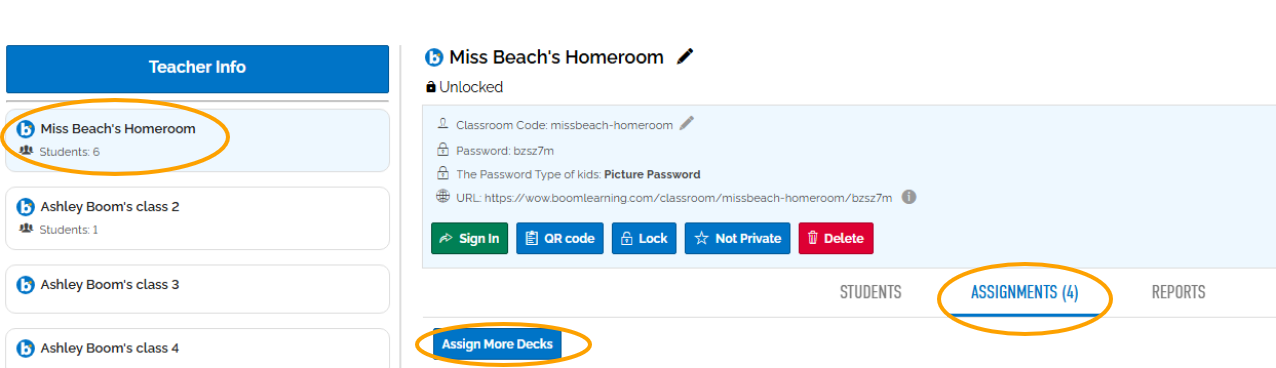Open the Reports tab

1178,292
